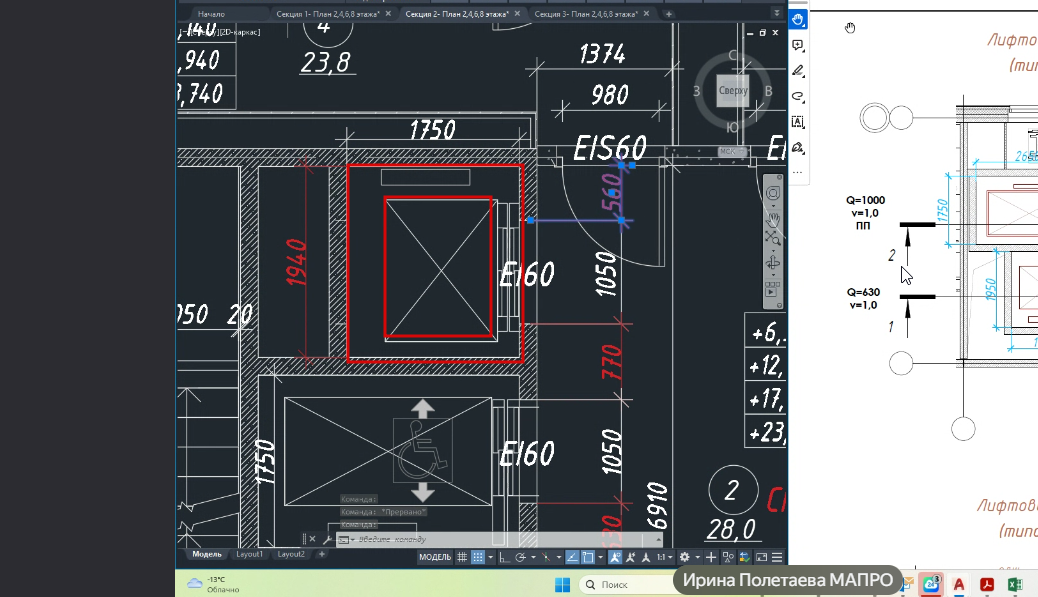Switch to the Начало tab
The image size is (1038, 597).
(211, 14)
